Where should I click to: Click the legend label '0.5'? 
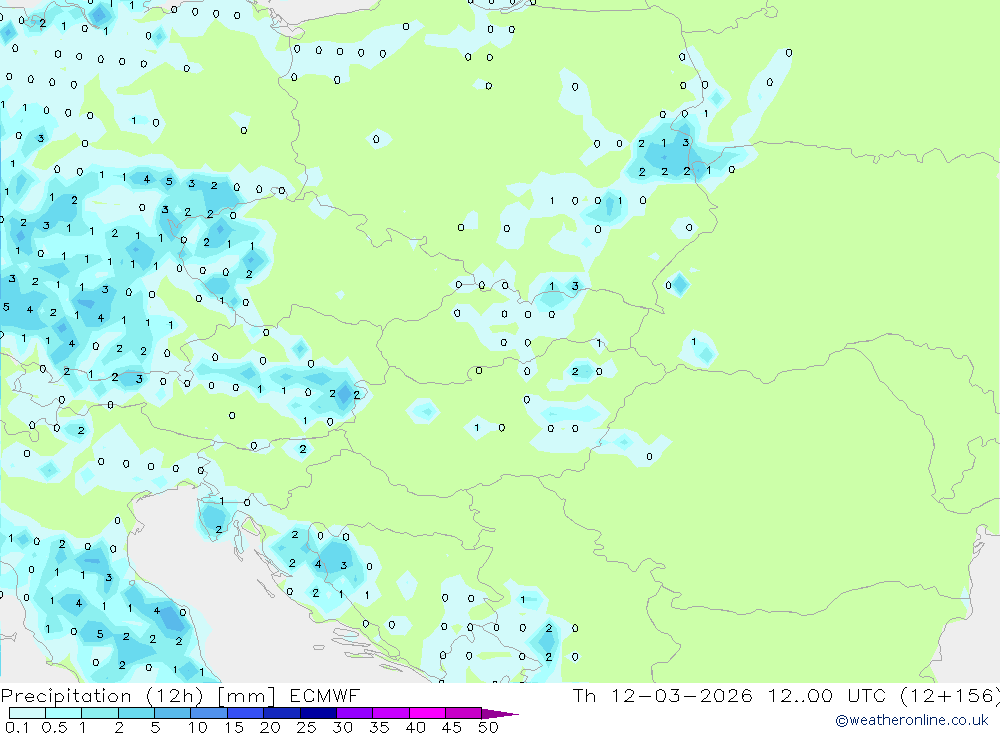click(x=54, y=727)
